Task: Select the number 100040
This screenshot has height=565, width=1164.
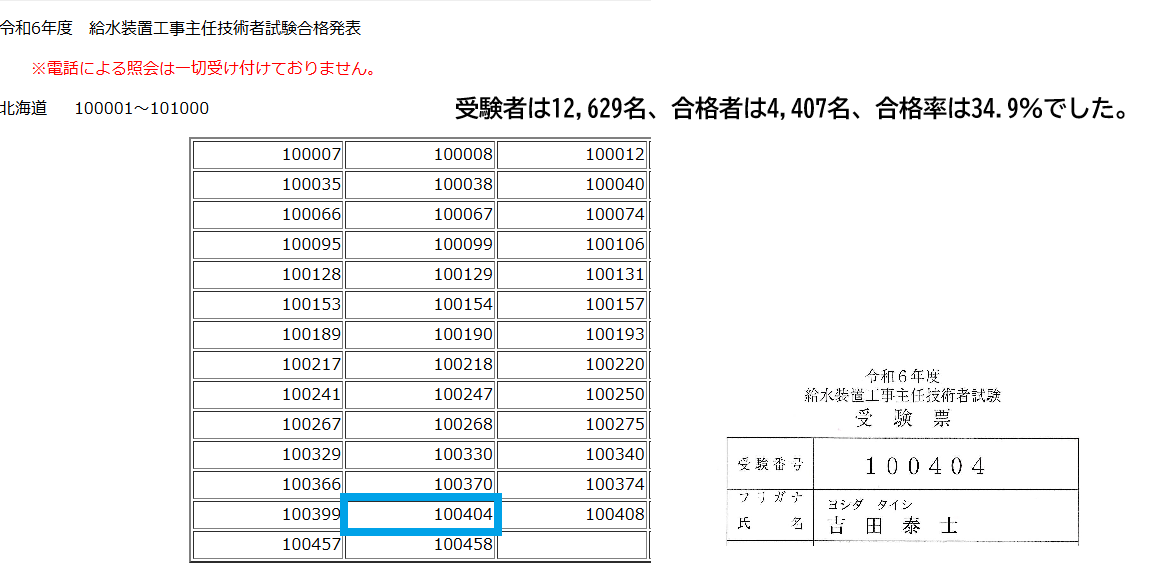Action: click(615, 185)
